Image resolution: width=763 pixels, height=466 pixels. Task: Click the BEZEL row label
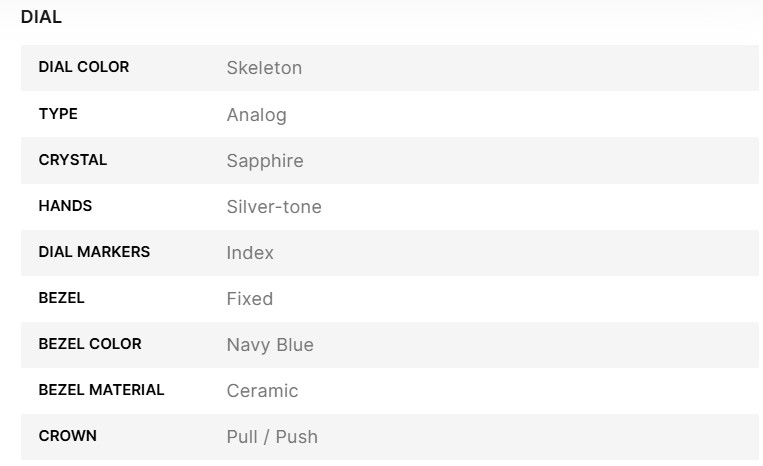(x=62, y=298)
